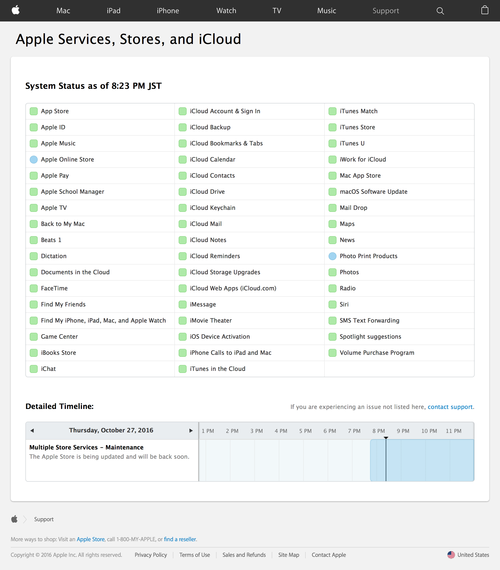The width and height of the screenshot is (500, 570).
Task: Click the Documents in the Cloud label
Action: (75, 272)
